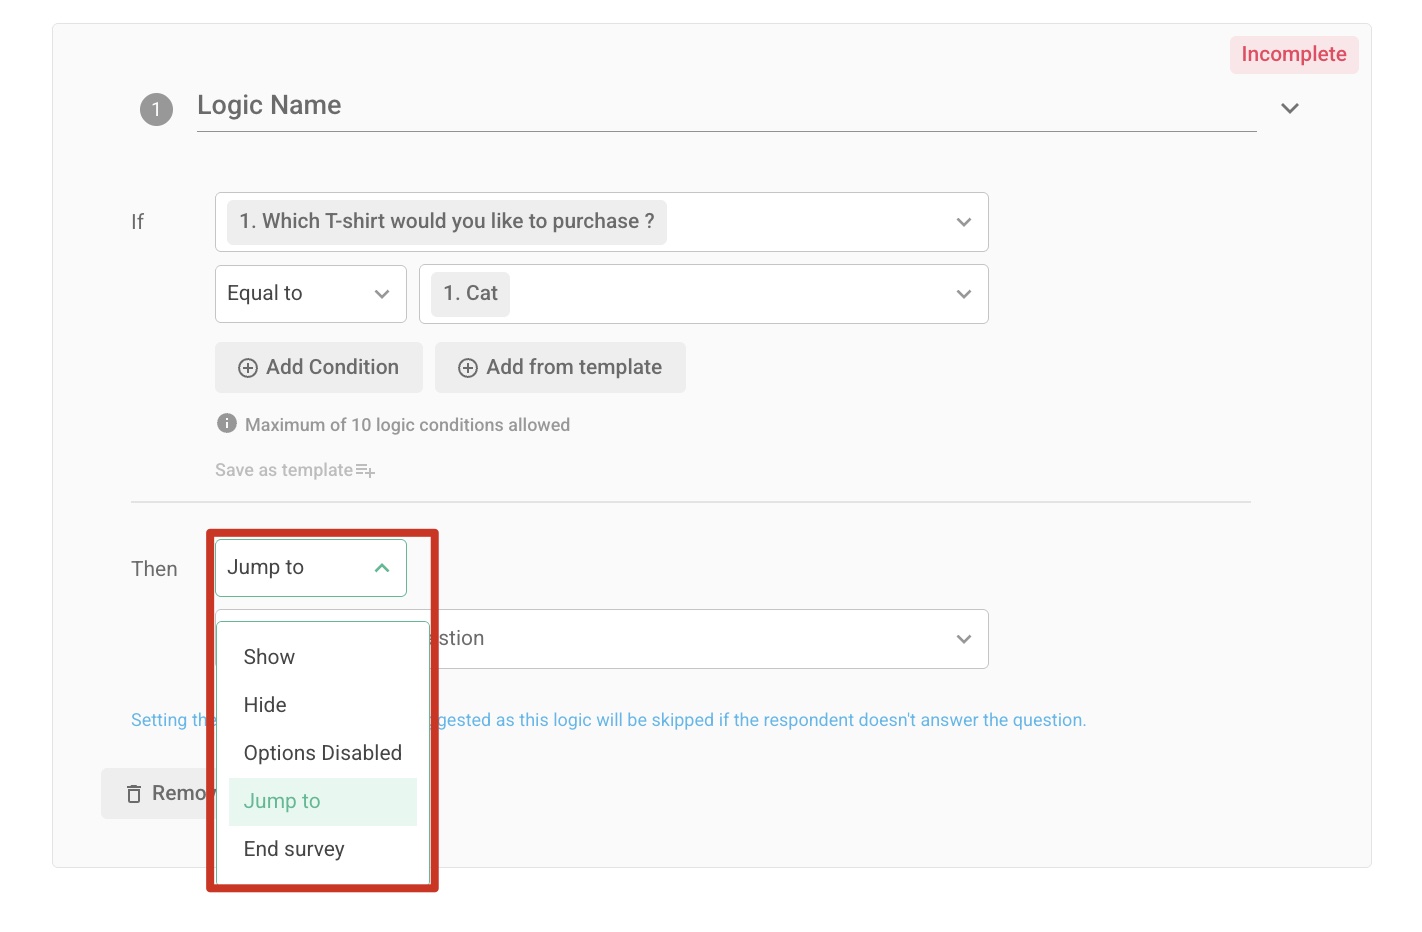Collapse the open Jump to action dropdown
The height and width of the screenshot is (932, 1422).
tap(380, 567)
